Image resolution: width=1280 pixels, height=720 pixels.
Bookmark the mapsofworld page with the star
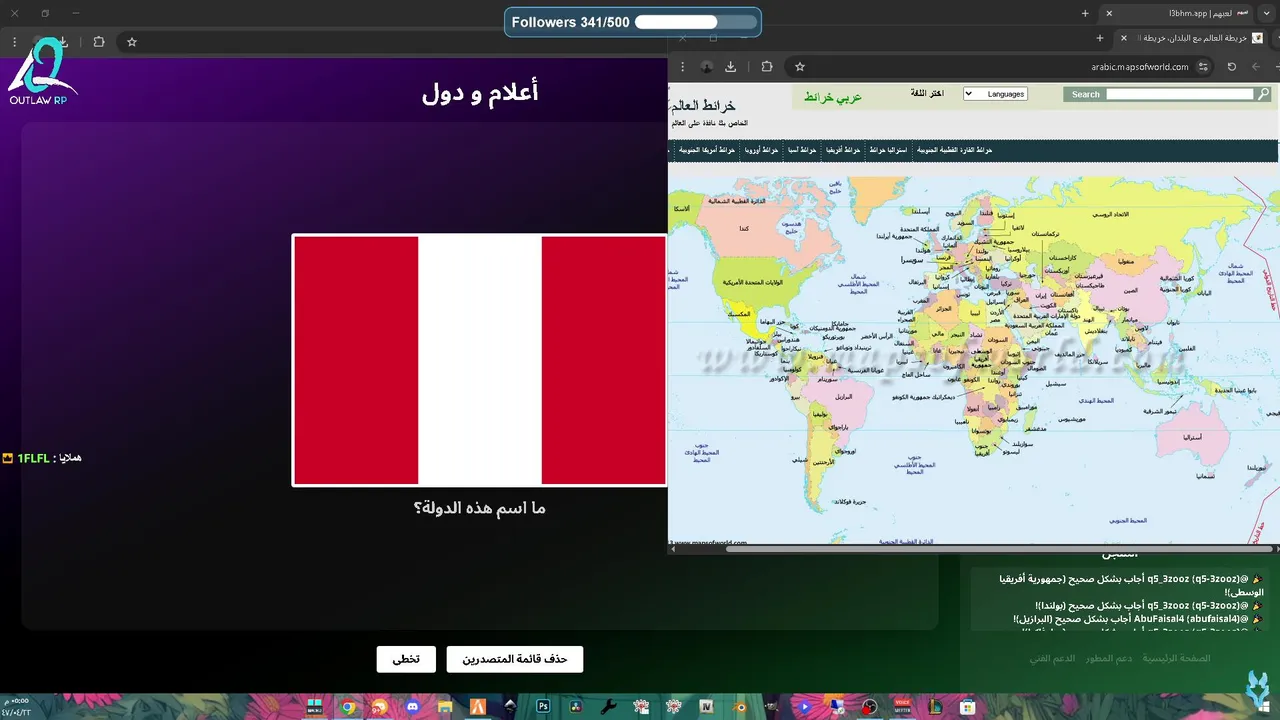click(x=800, y=67)
